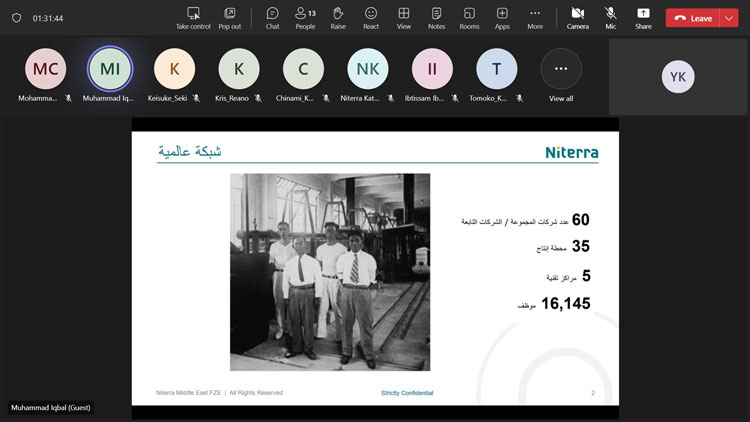Open the More actions menu

point(535,17)
